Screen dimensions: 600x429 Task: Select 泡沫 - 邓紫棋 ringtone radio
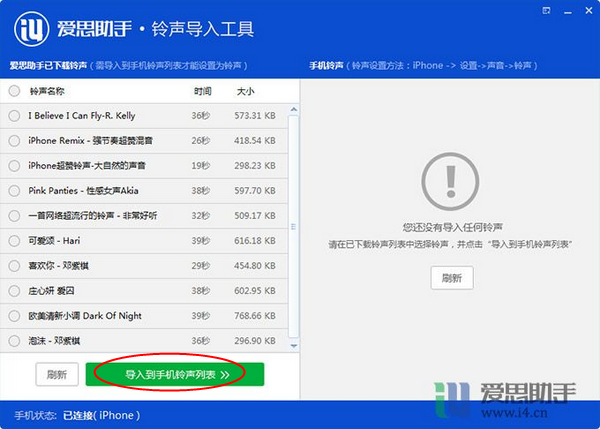click(x=14, y=341)
